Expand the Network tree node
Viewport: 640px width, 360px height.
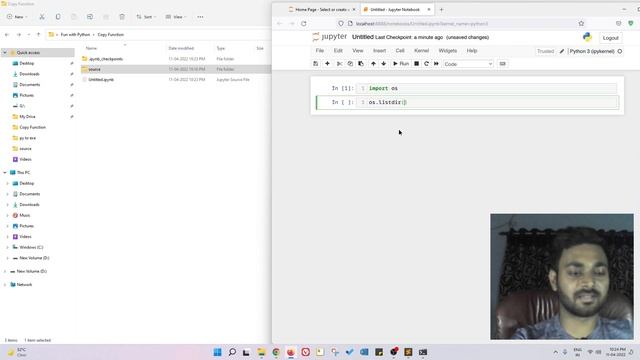(x=5, y=284)
